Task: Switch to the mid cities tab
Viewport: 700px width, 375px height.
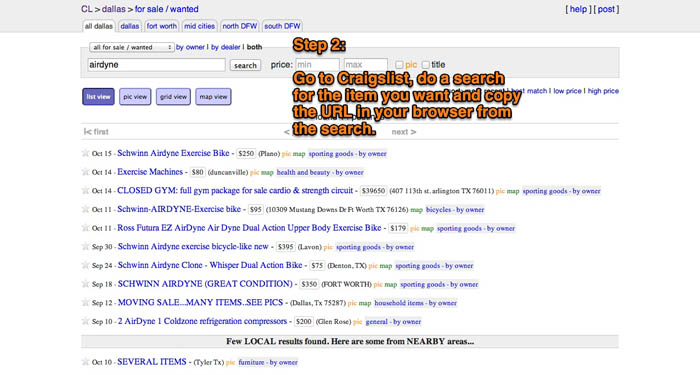Action: pos(200,26)
